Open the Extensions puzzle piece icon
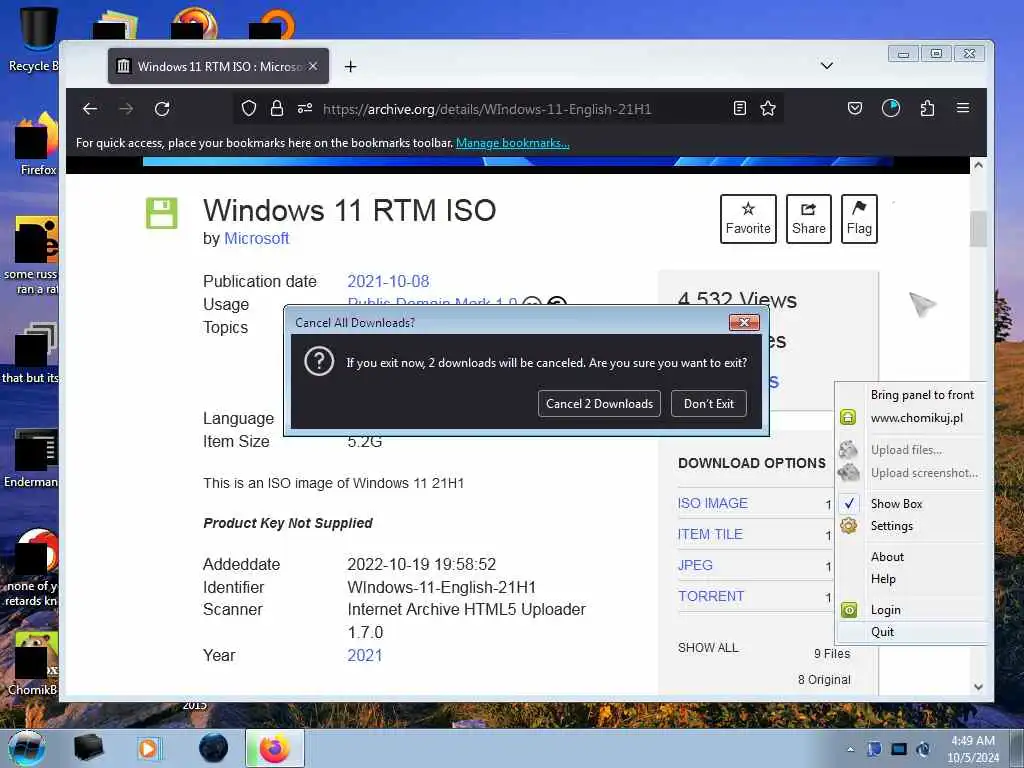Screen dimensions: 1024x768 pos(927,108)
